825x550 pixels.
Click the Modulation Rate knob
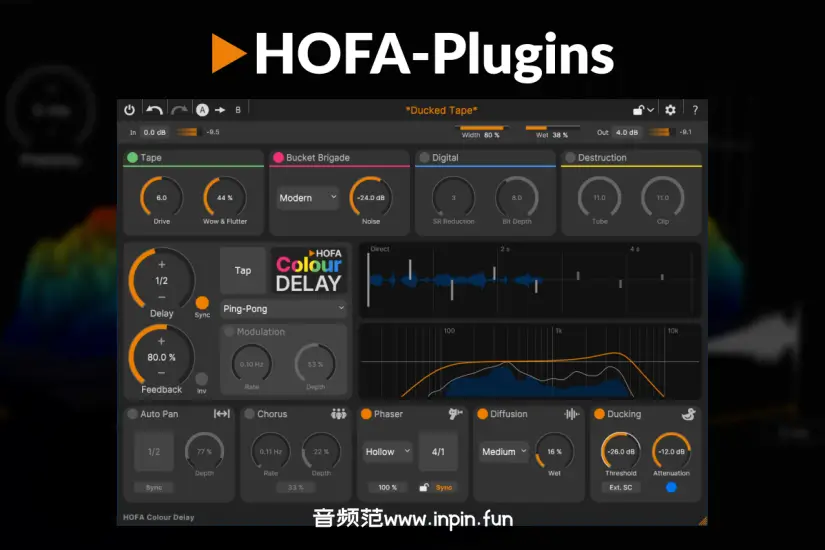(252, 364)
